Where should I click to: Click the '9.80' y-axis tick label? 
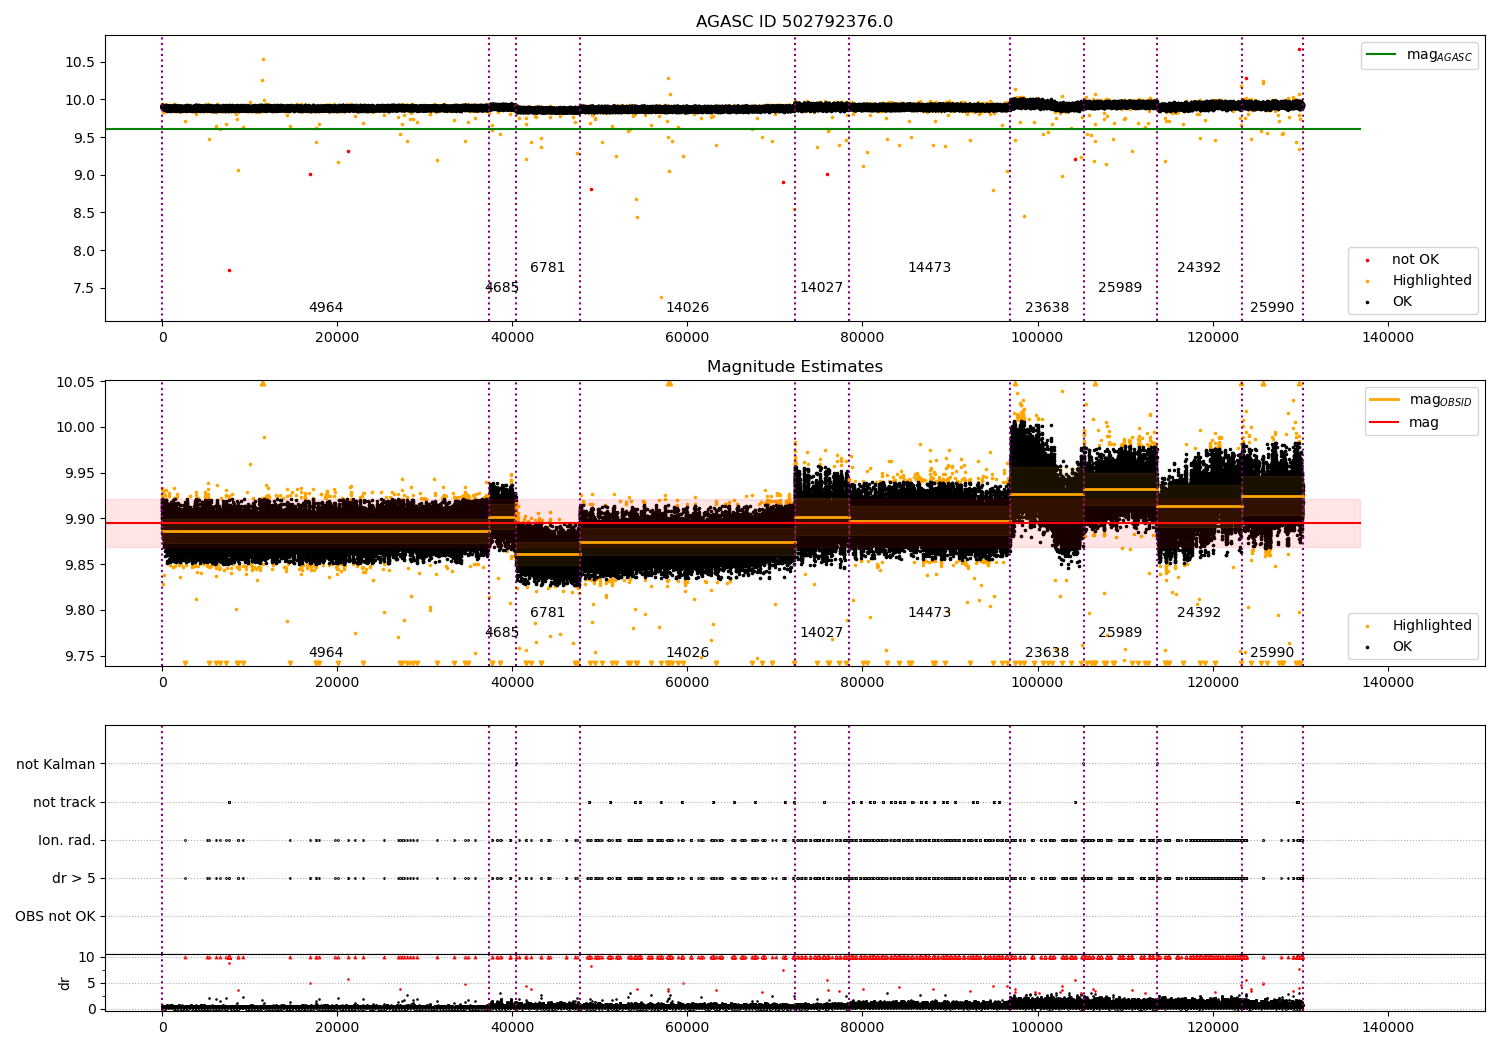pos(79,611)
